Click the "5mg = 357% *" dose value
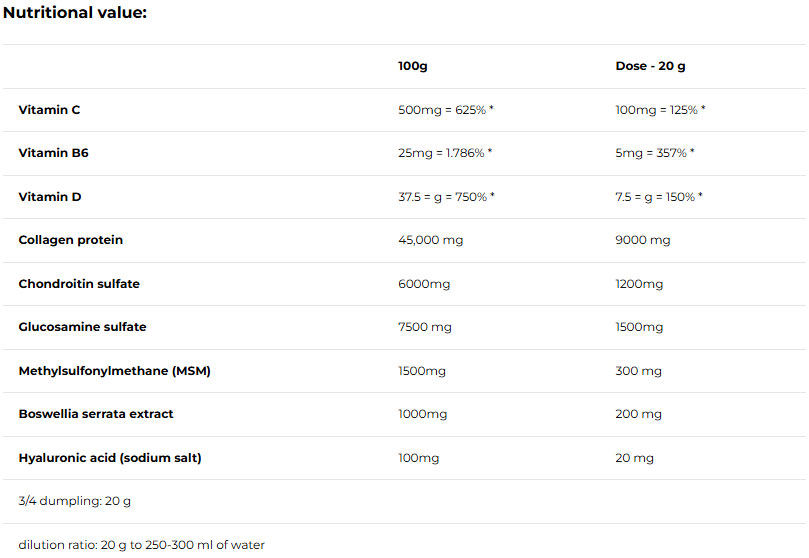 [x=654, y=153]
